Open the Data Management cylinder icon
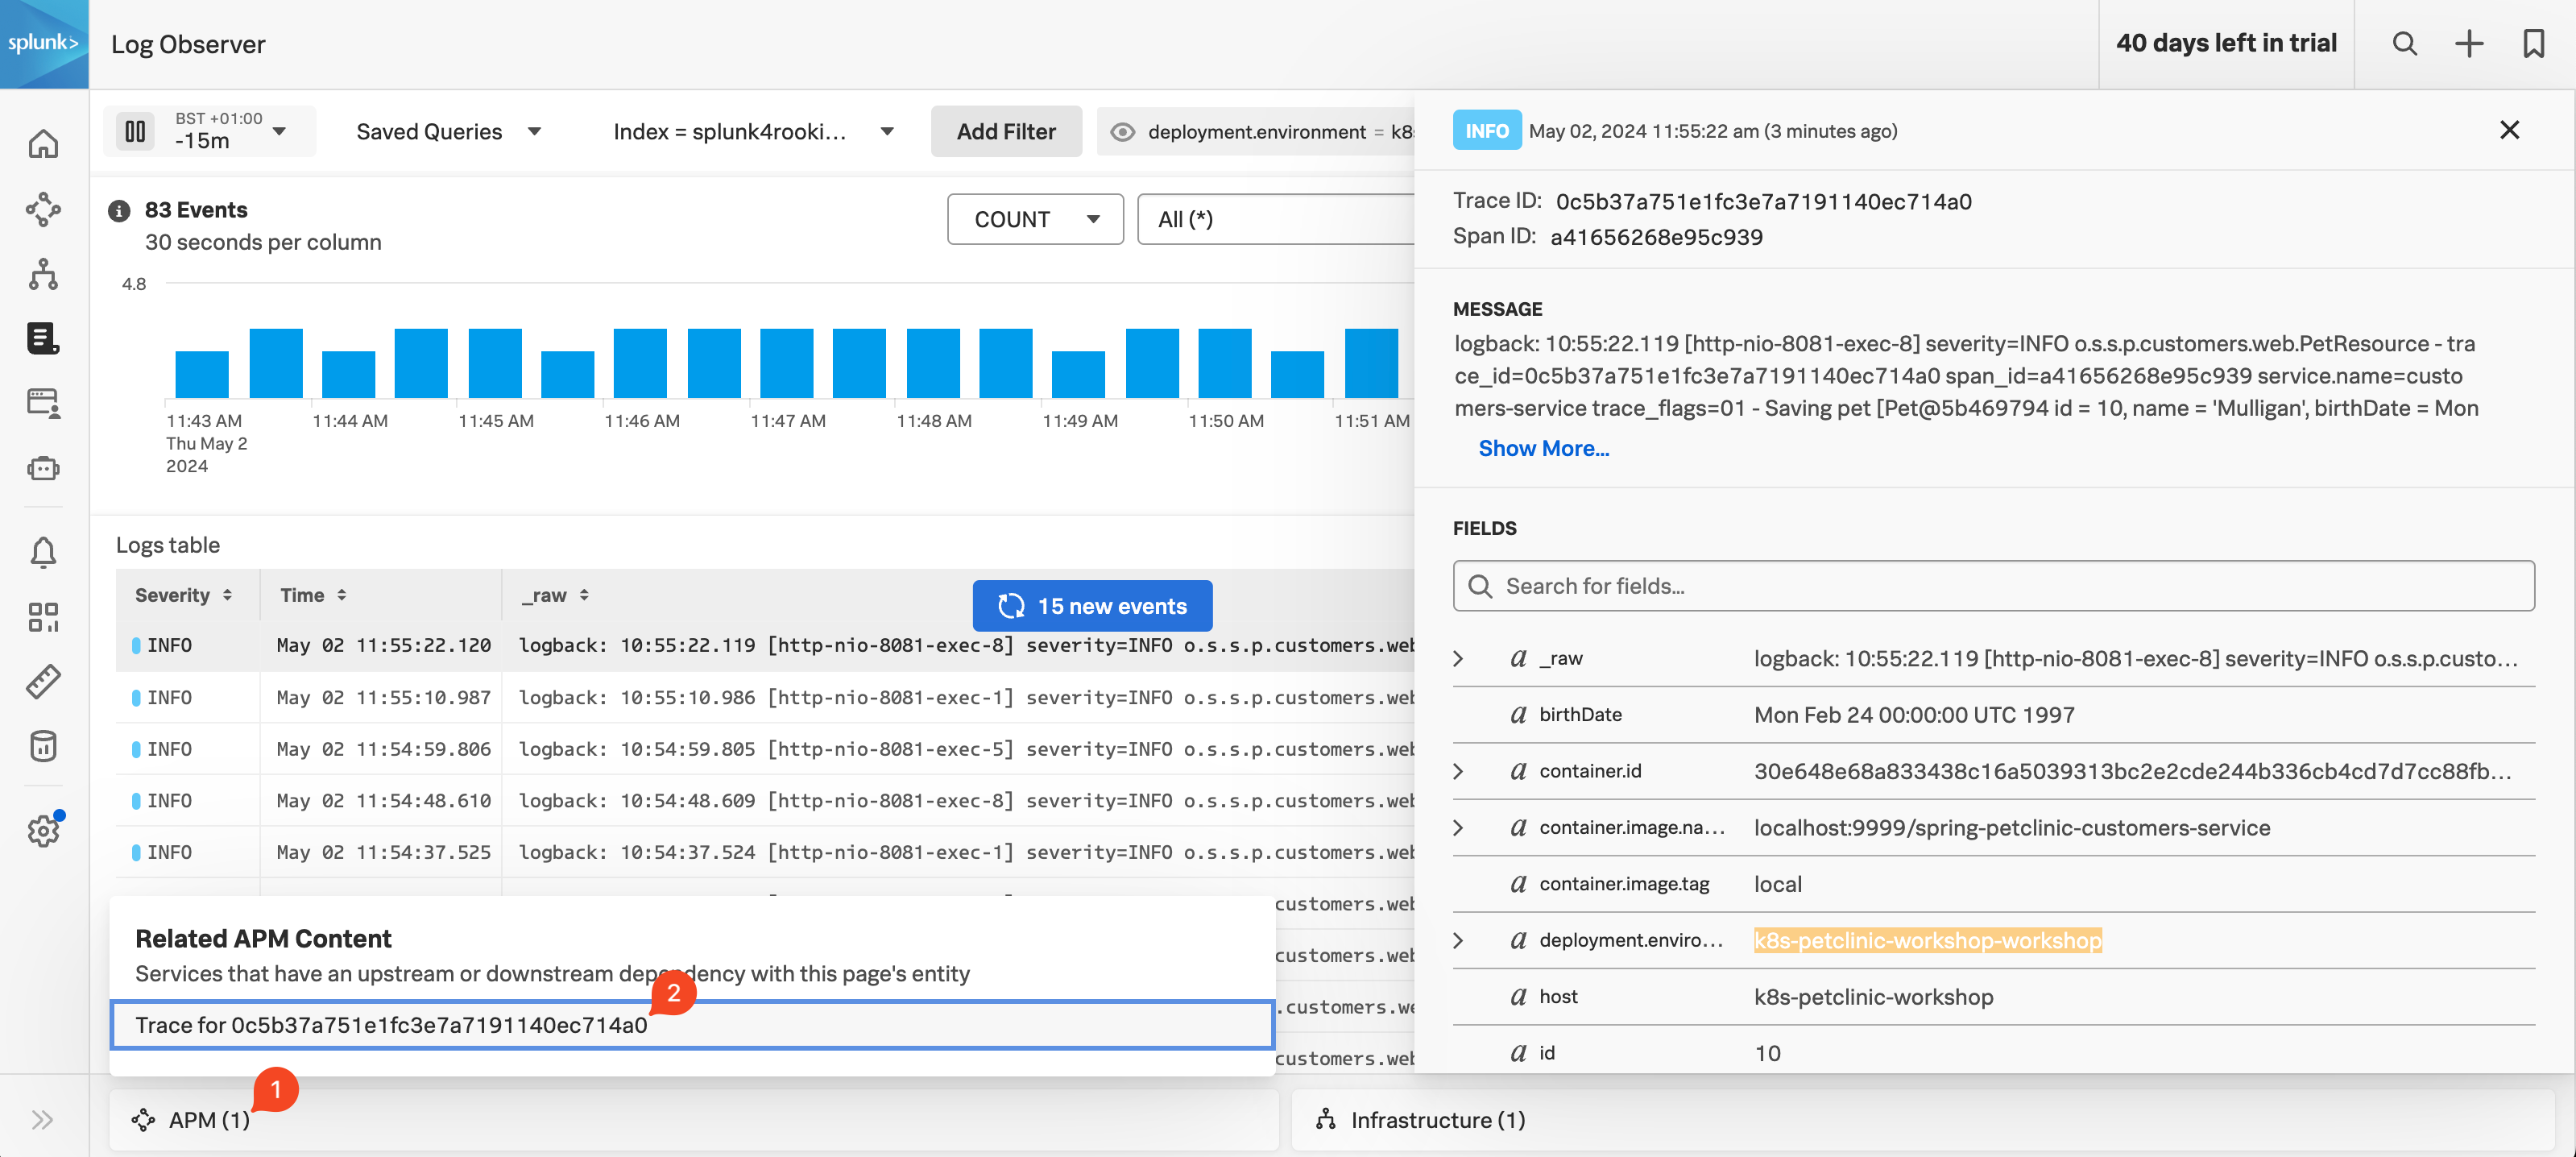The height and width of the screenshot is (1157, 2576). coord(43,746)
